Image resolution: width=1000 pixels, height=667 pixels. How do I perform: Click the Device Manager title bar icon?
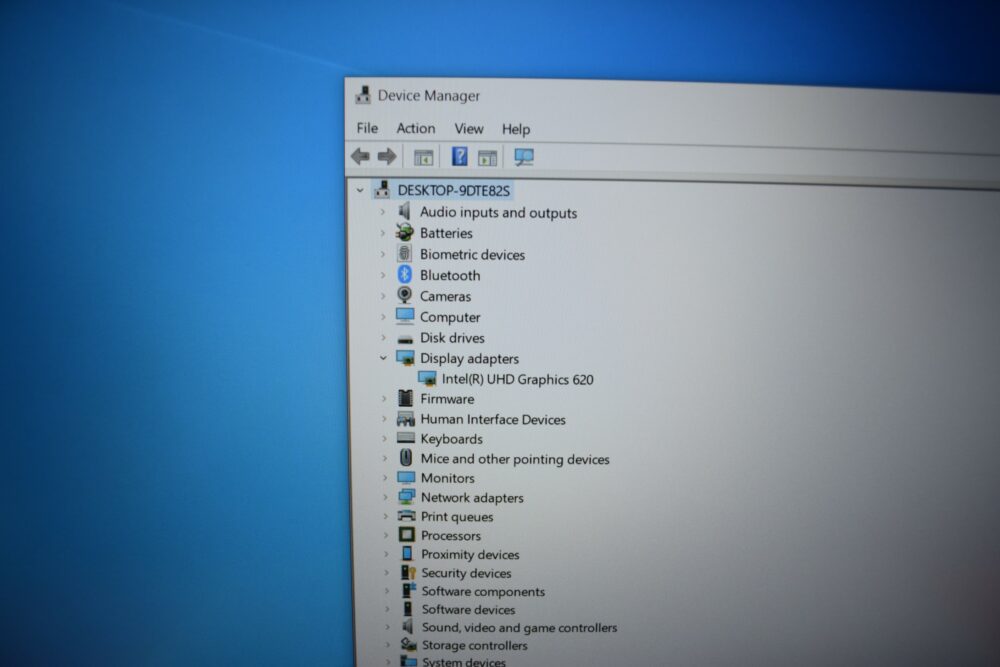pyautogui.click(x=364, y=95)
